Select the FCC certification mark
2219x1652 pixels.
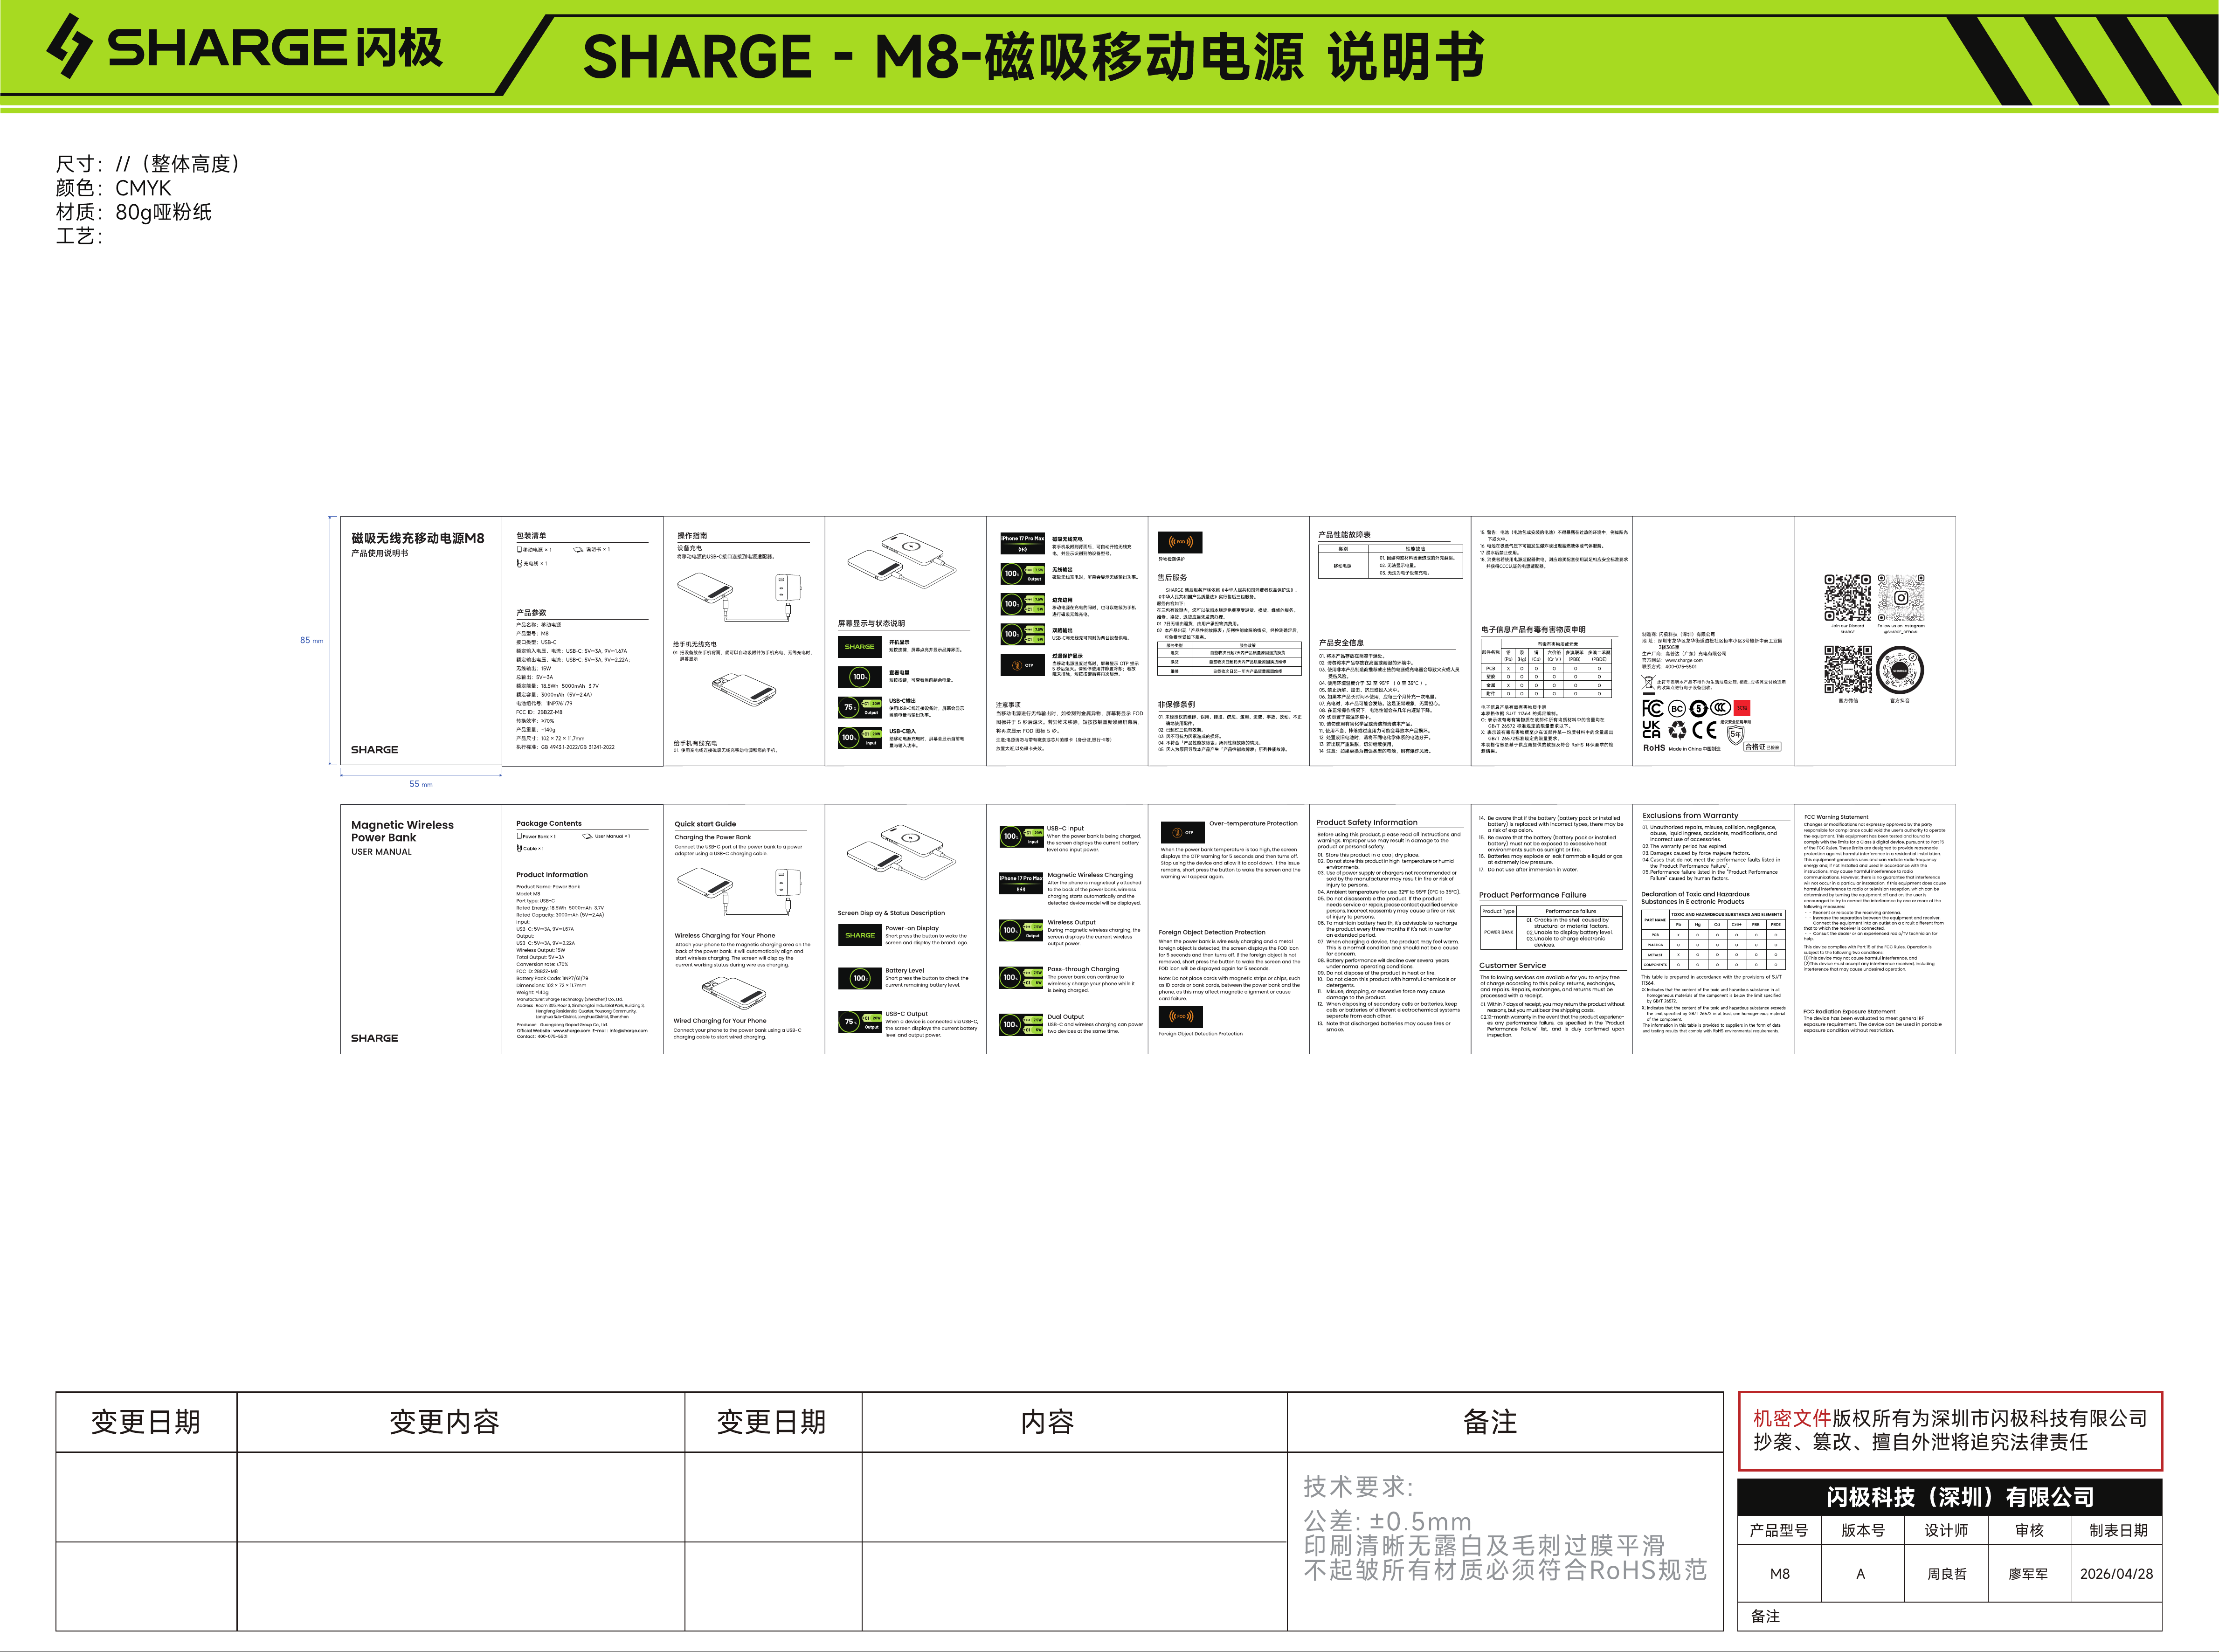(x=1652, y=708)
